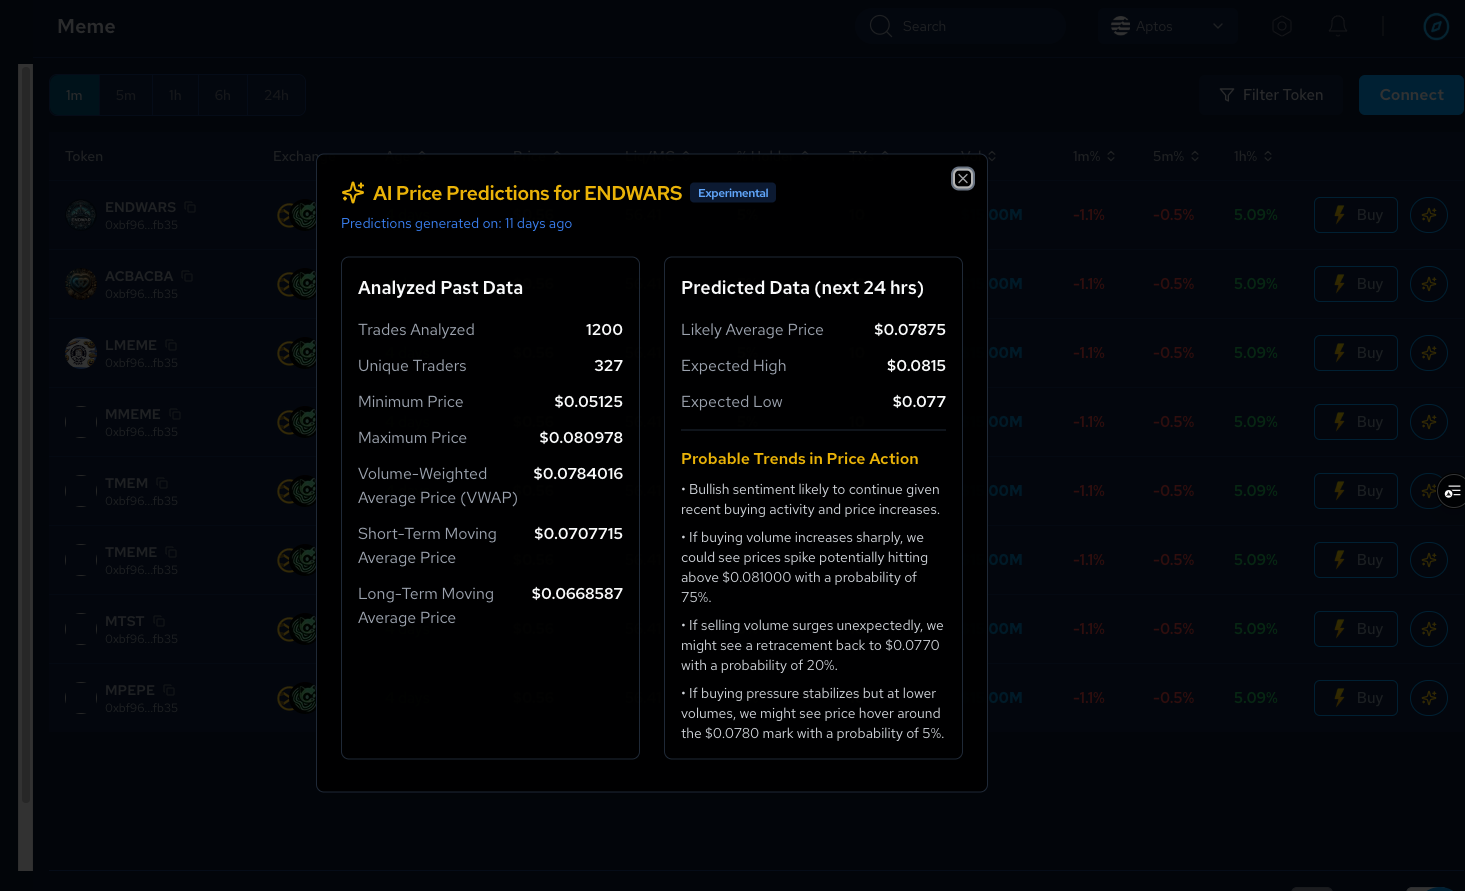This screenshot has width=1465, height=891.
Task: Sort by the 5m% column
Action: [1194, 156]
